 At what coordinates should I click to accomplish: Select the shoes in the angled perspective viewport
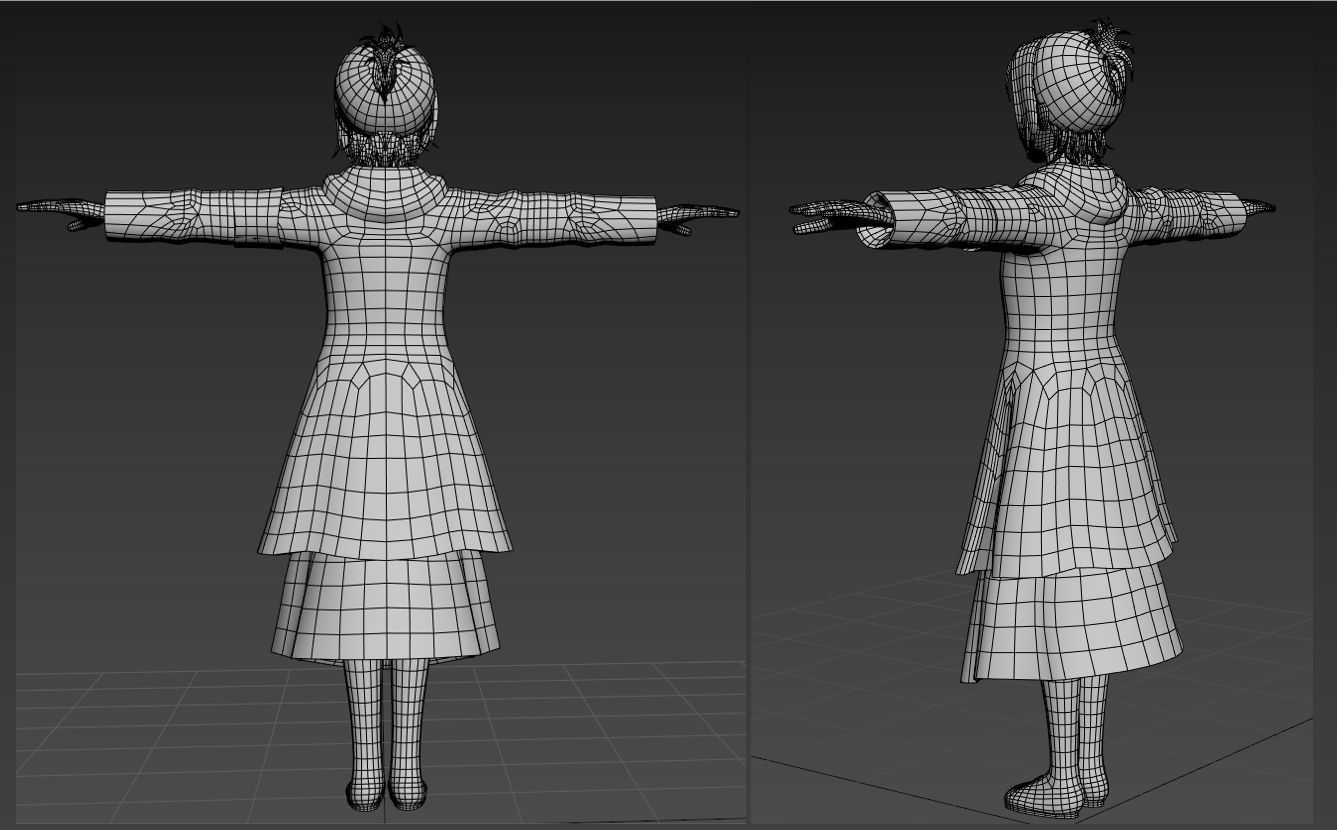pyautogui.click(x=1058, y=792)
